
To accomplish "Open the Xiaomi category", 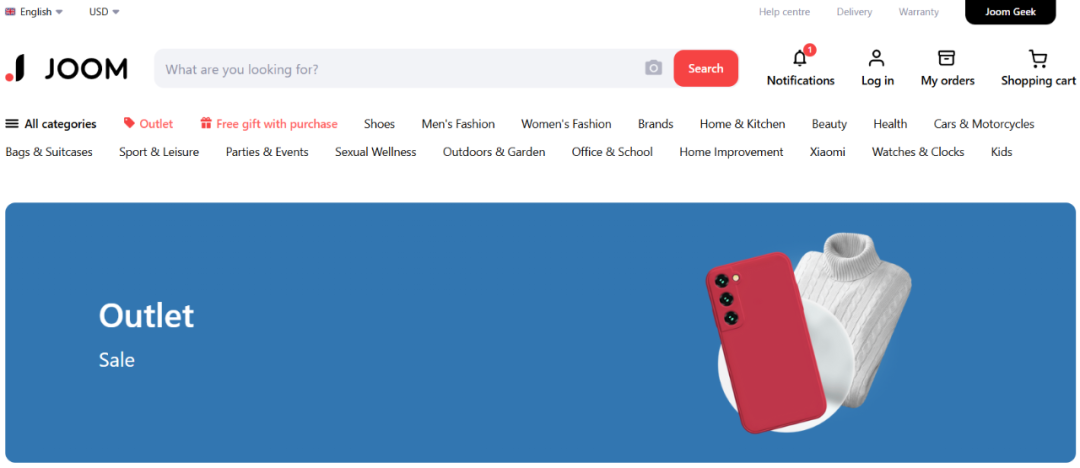I will tap(827, 152).
